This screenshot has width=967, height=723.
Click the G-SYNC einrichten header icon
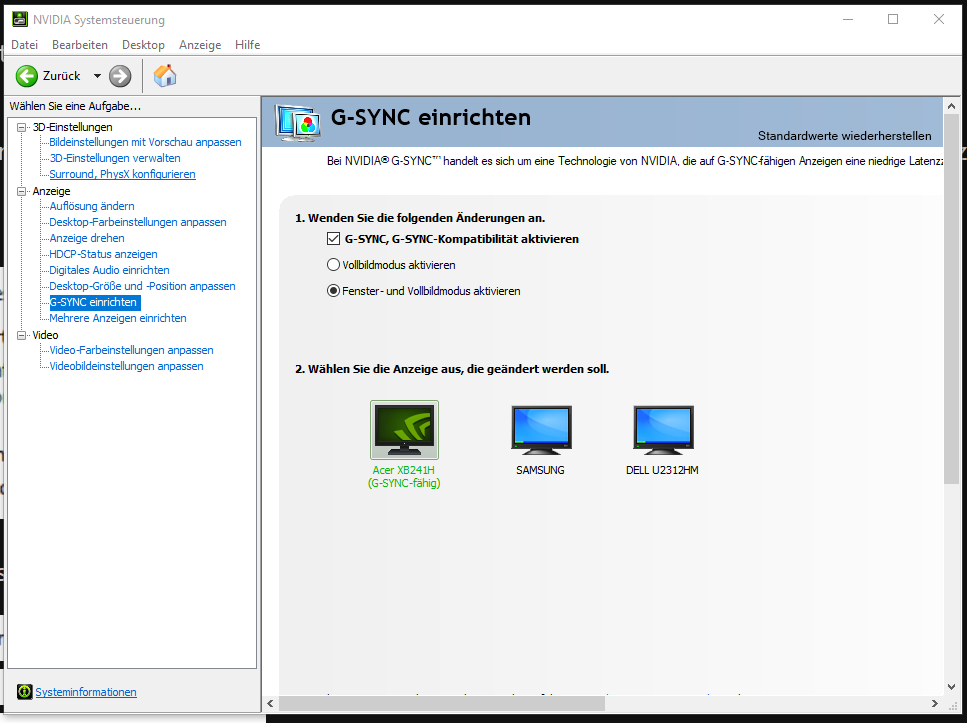[x=298, y=122]
